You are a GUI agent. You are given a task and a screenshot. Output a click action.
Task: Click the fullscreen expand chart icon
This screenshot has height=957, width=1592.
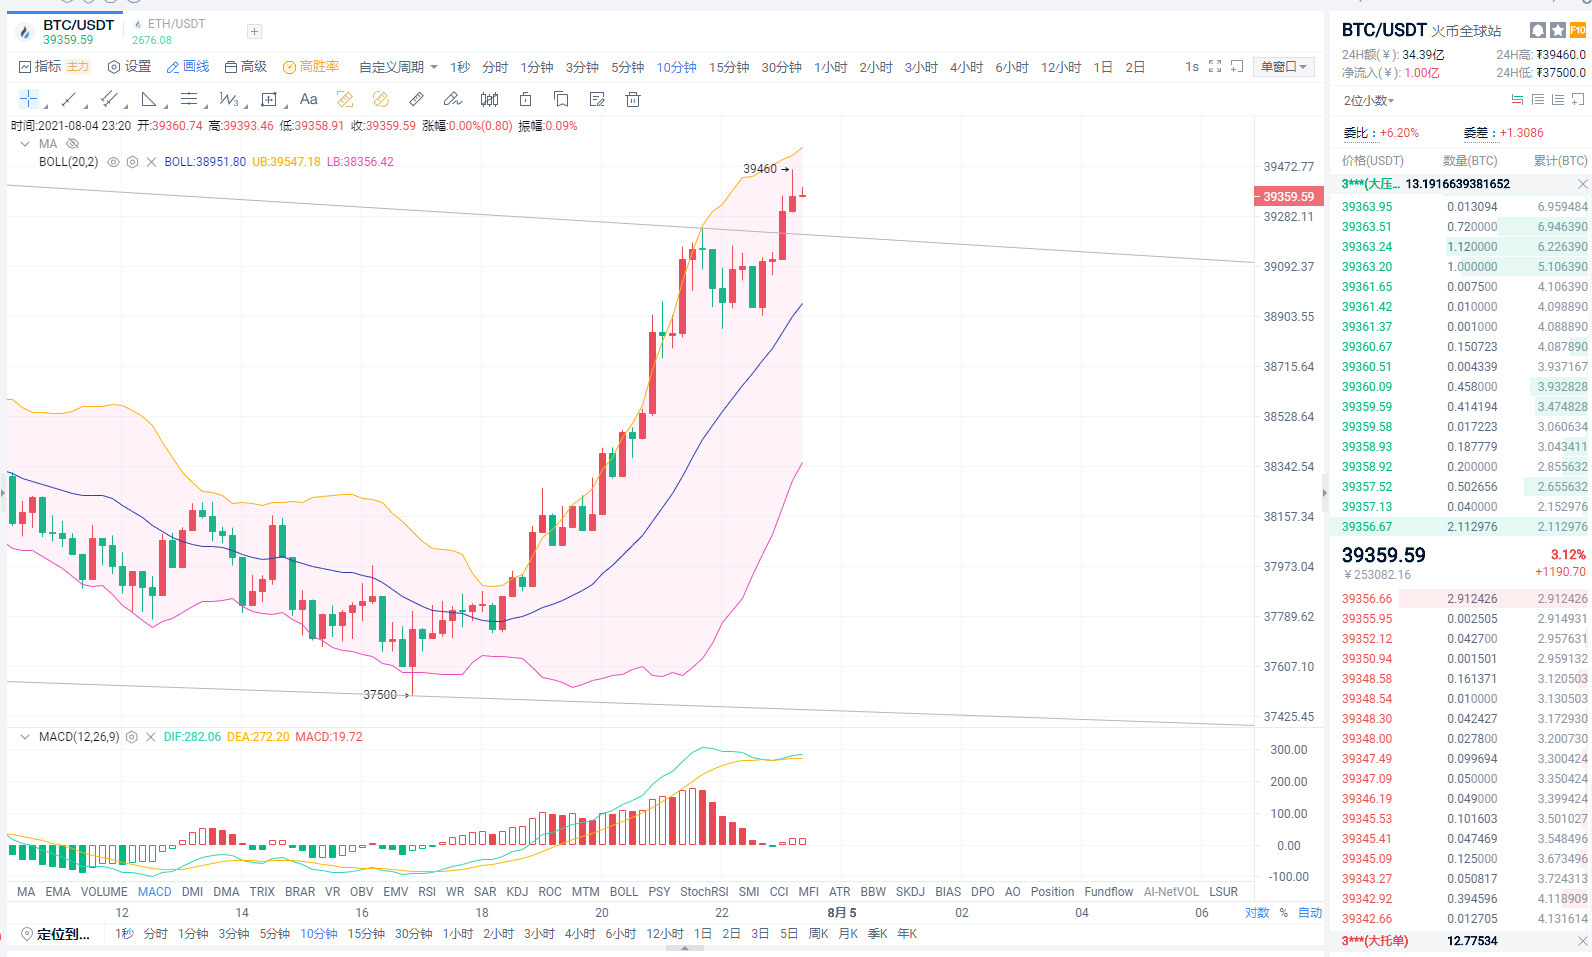tap(1215, 66)
